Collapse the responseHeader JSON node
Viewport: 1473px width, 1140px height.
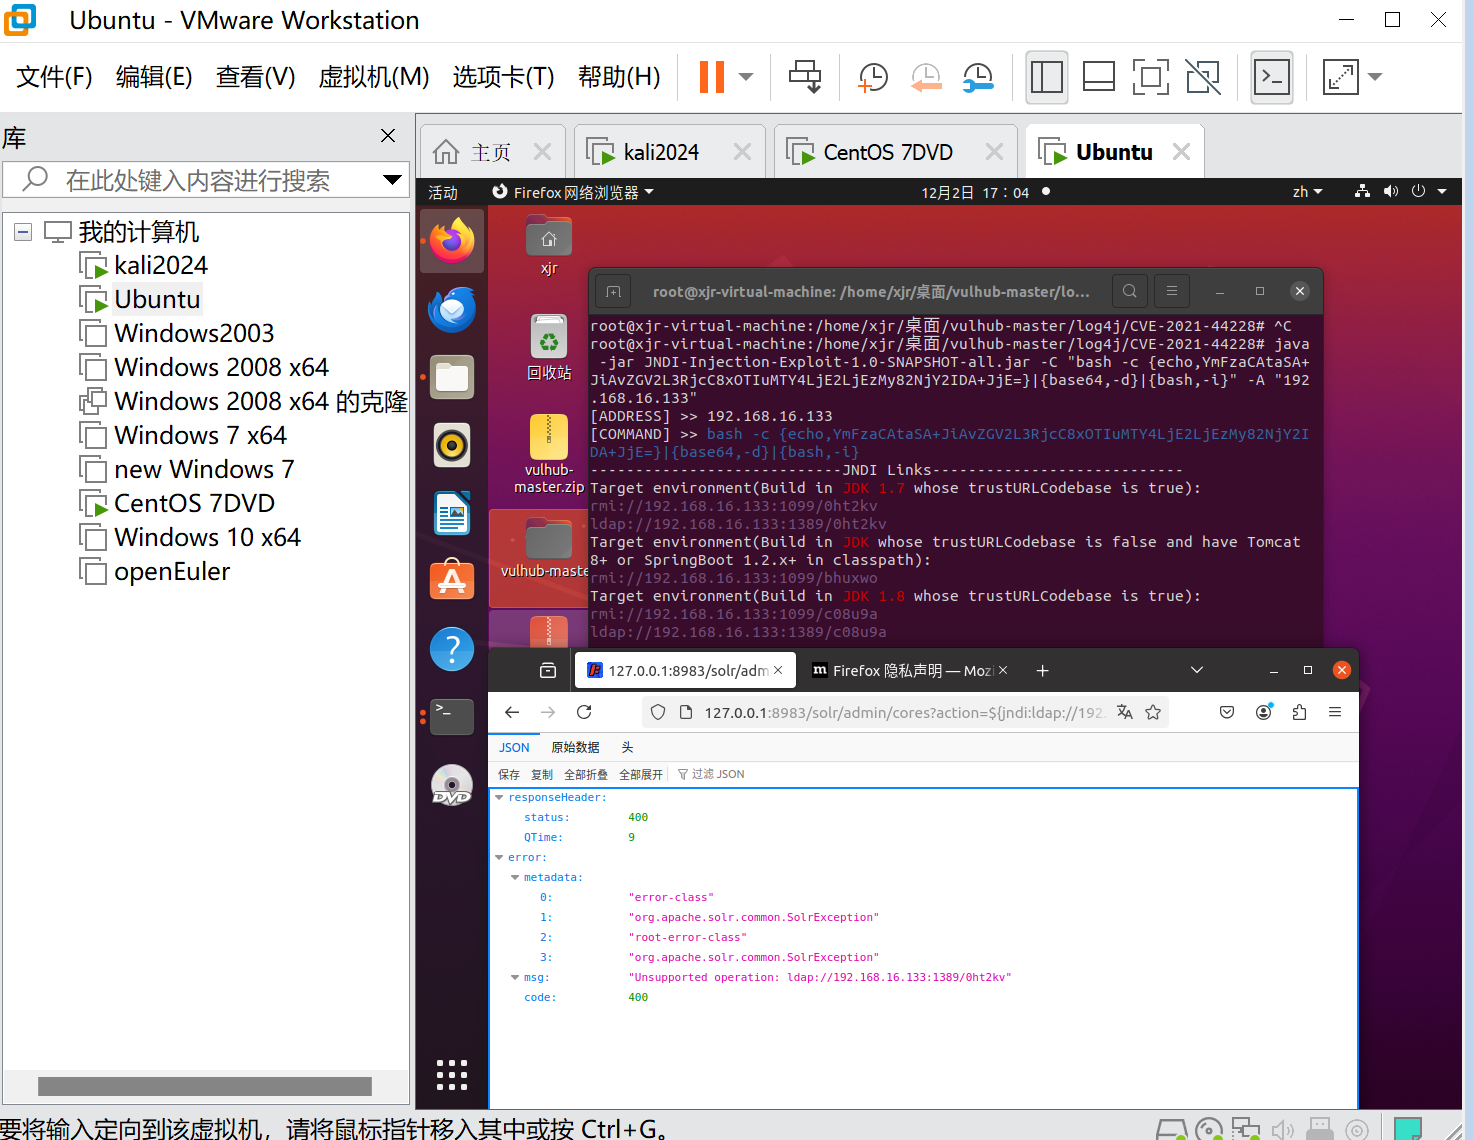point(499,797)
